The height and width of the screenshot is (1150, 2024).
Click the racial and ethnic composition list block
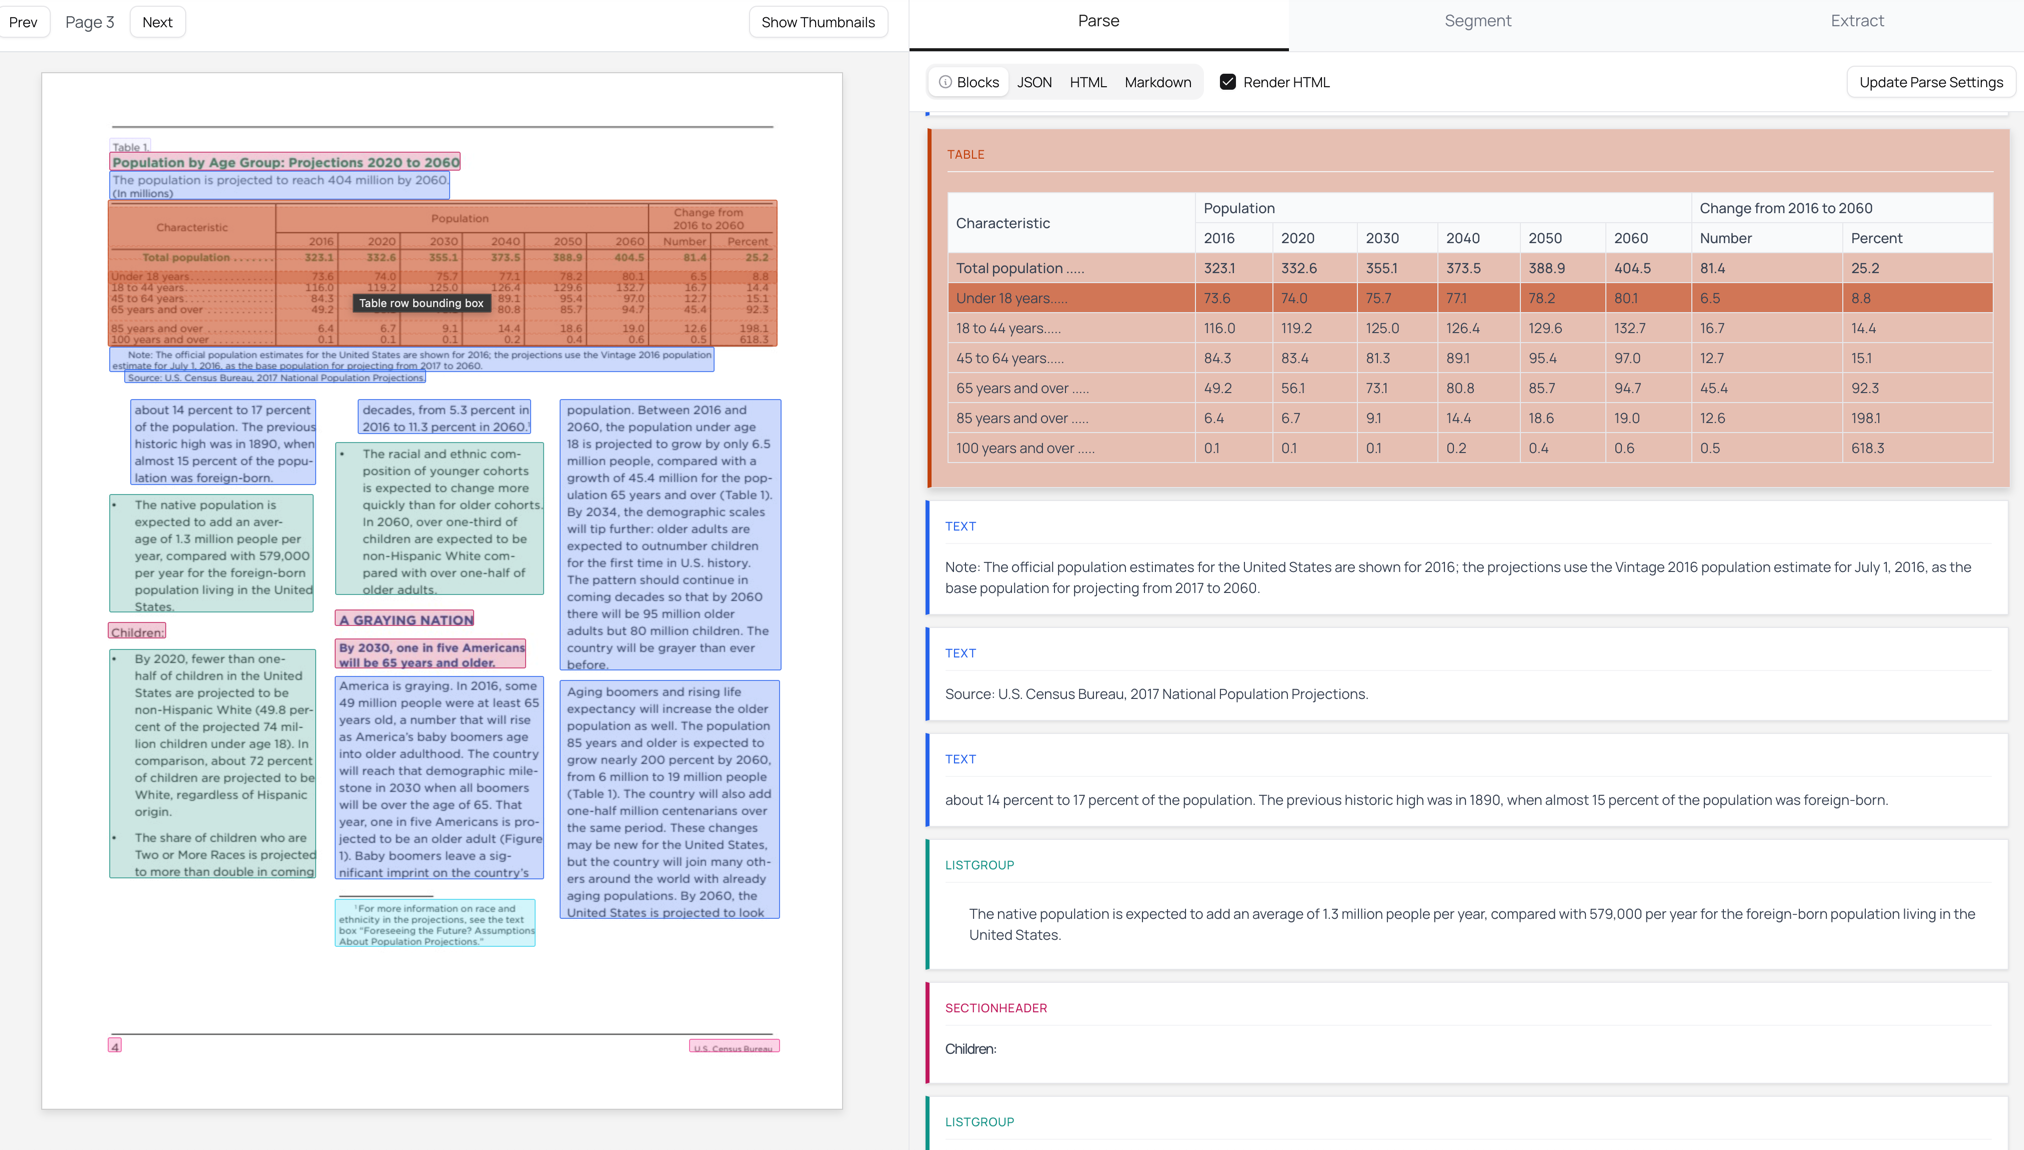click(x=439, y=519)
